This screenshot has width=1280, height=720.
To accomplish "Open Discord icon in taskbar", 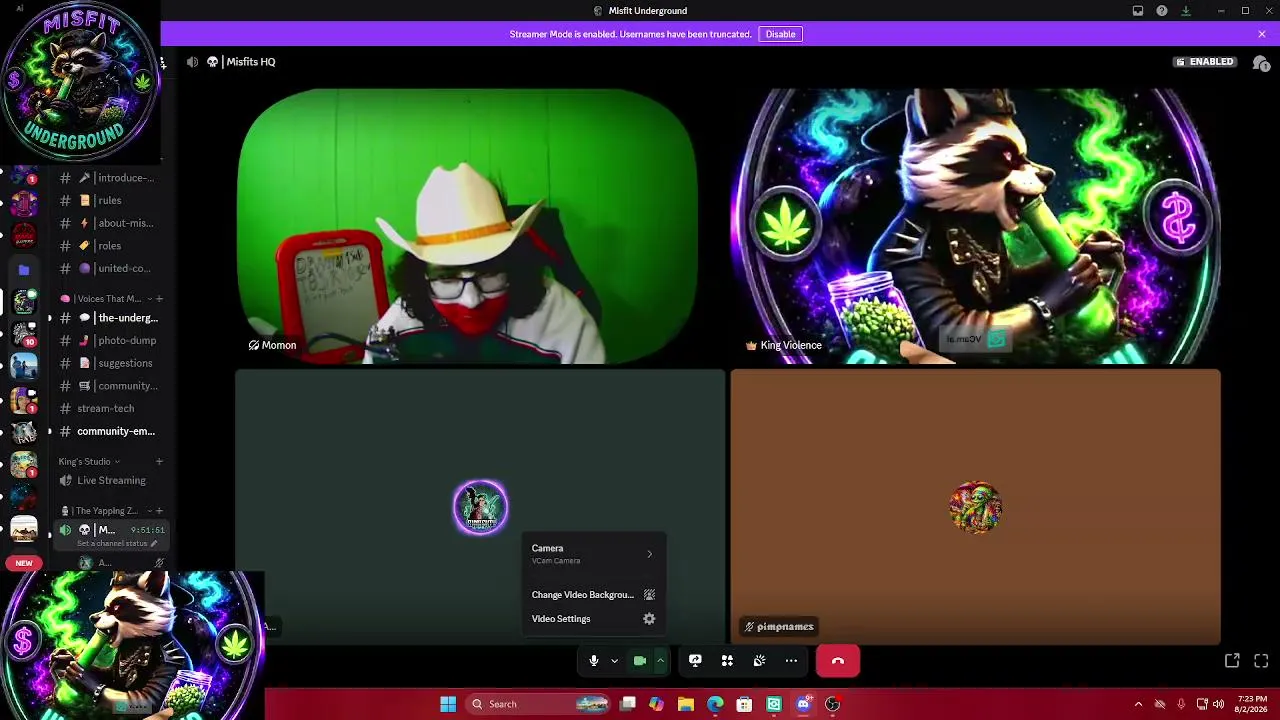I will tap(803, 704).
